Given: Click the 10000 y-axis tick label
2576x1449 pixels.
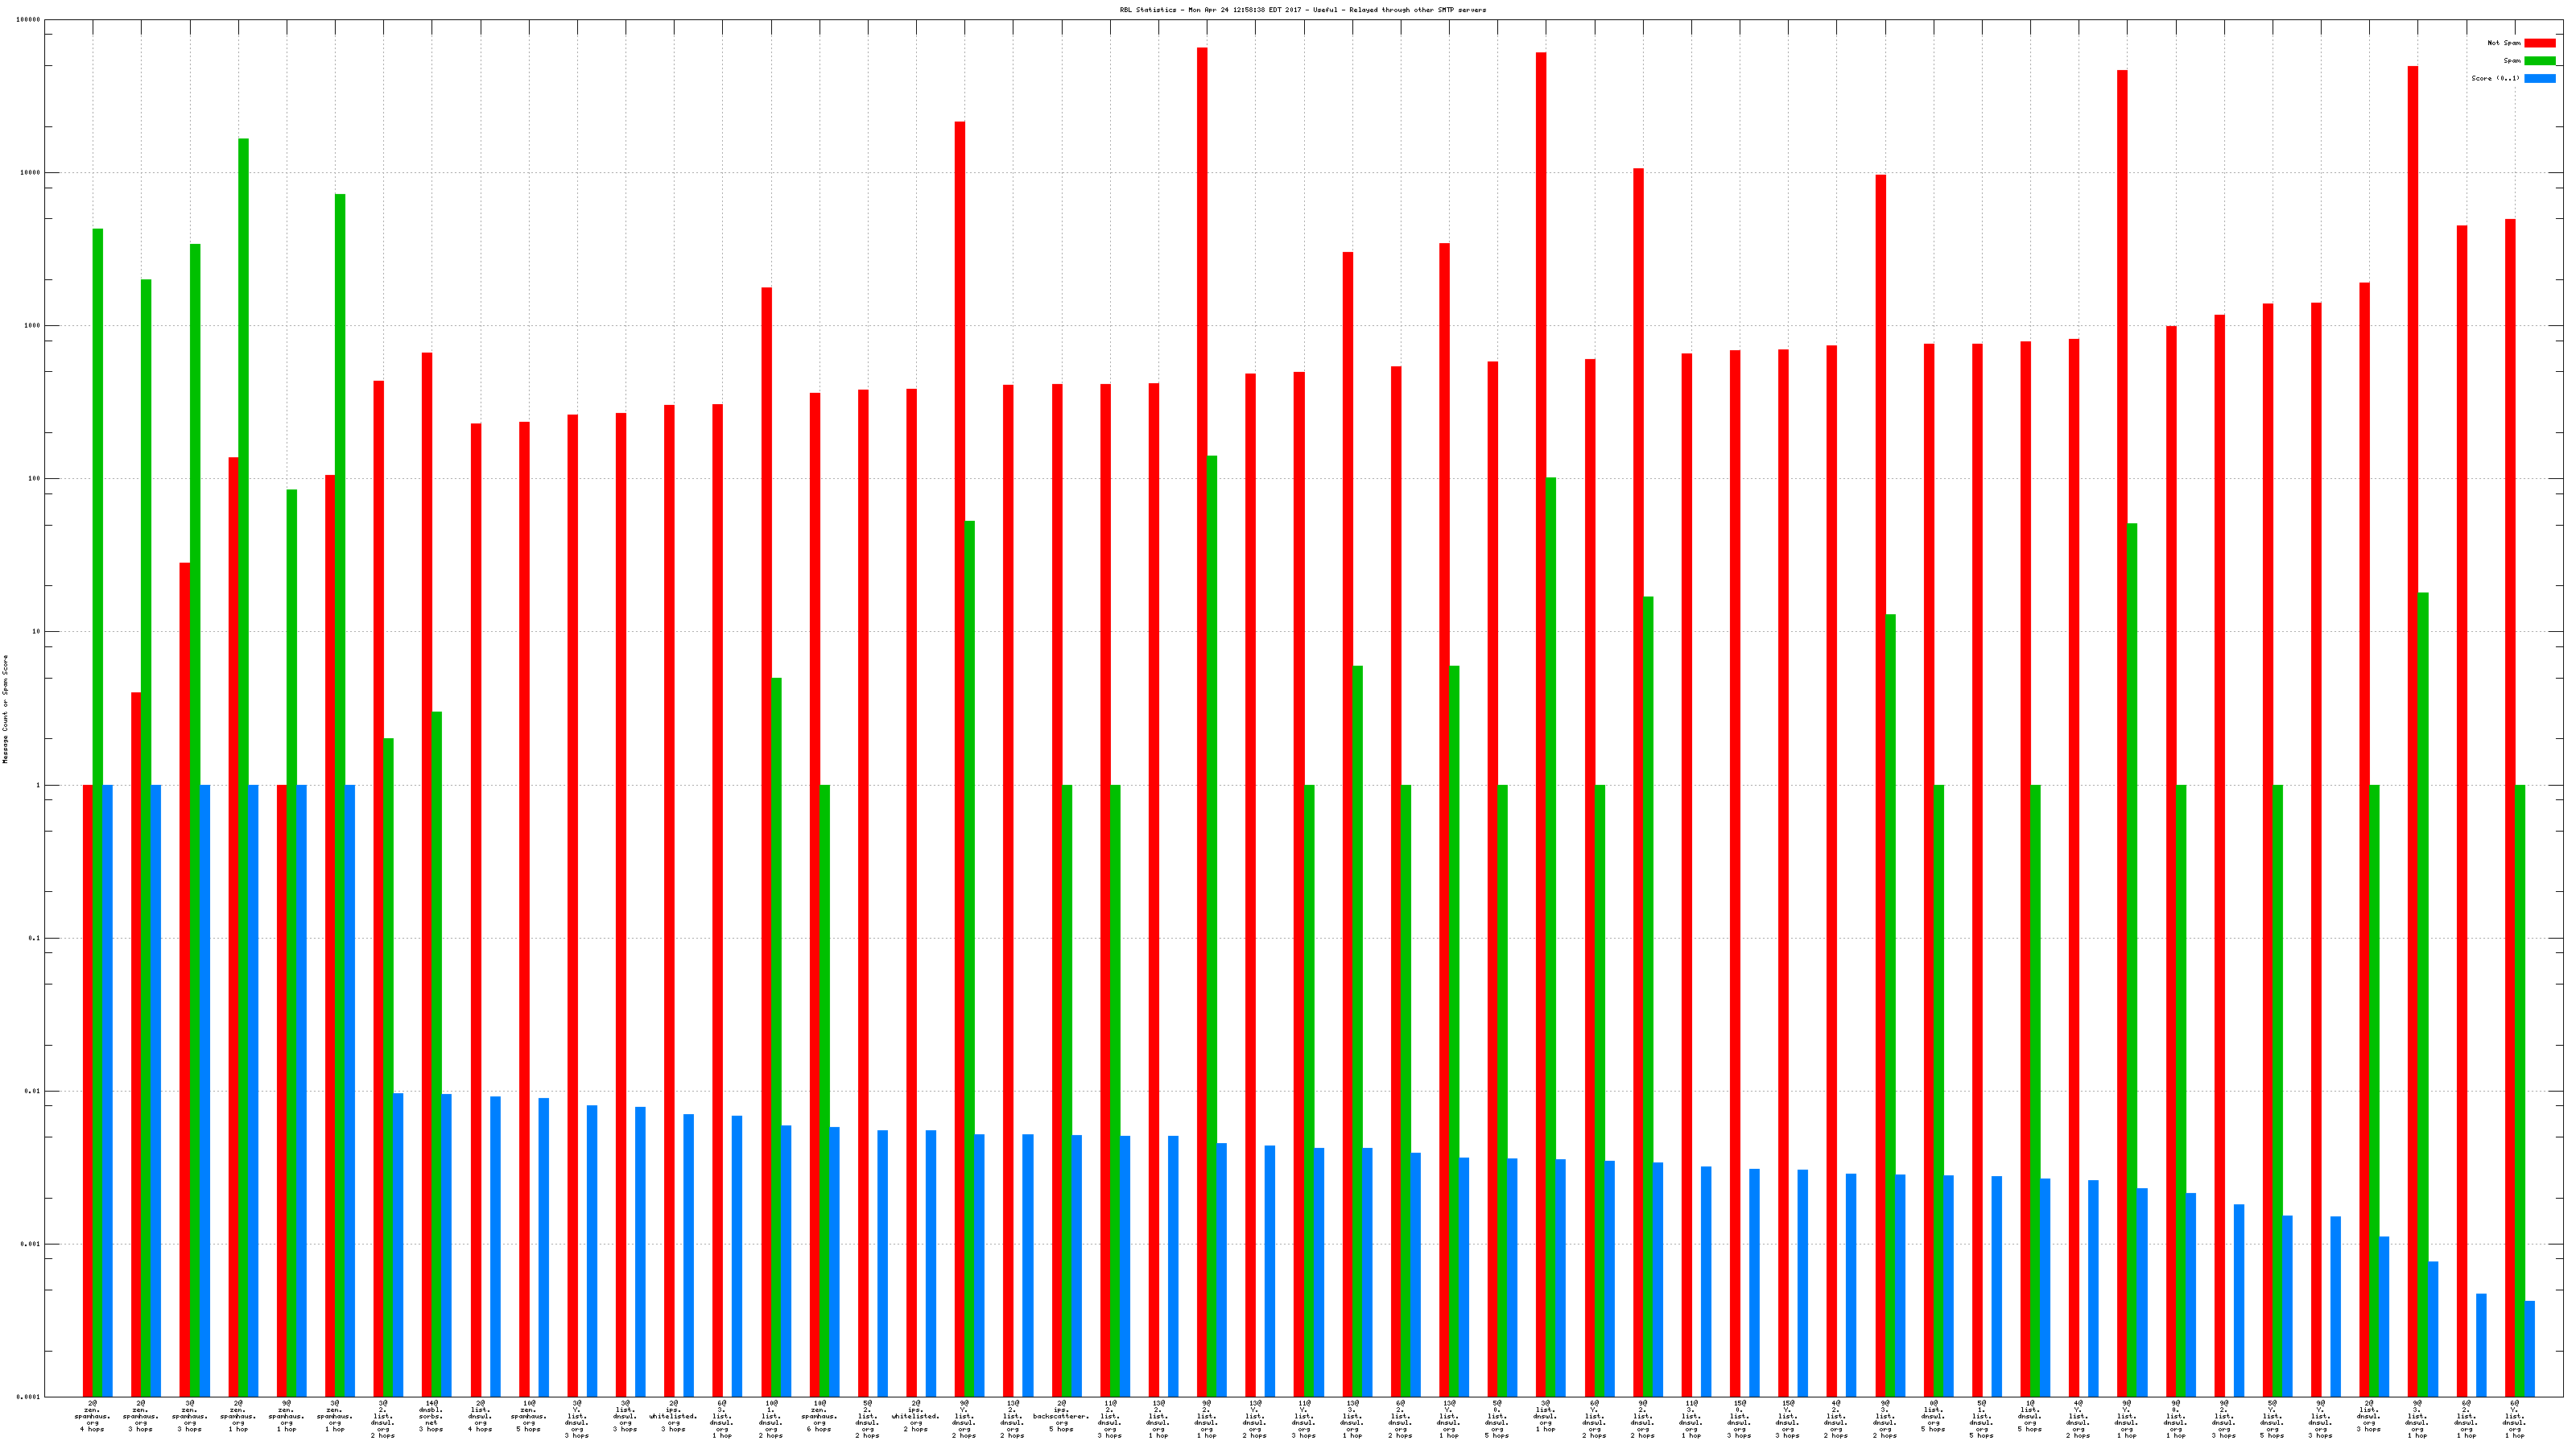Looking at the screenshot, I should (31, 173).
